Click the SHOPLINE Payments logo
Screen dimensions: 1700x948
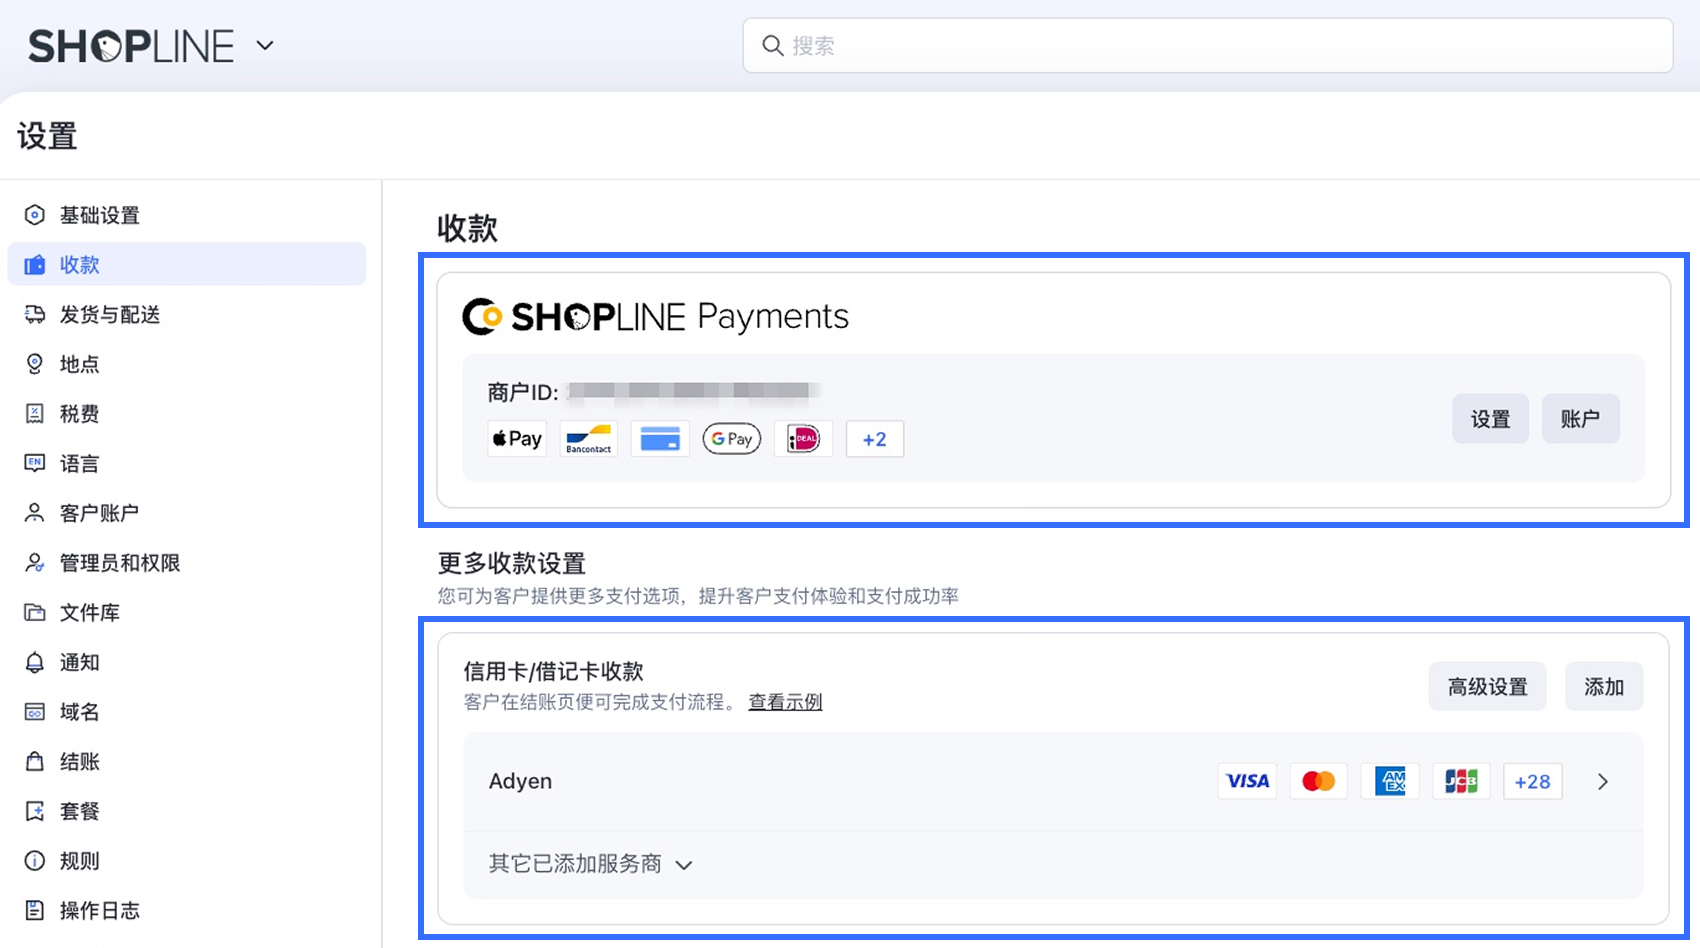(656, 316)
